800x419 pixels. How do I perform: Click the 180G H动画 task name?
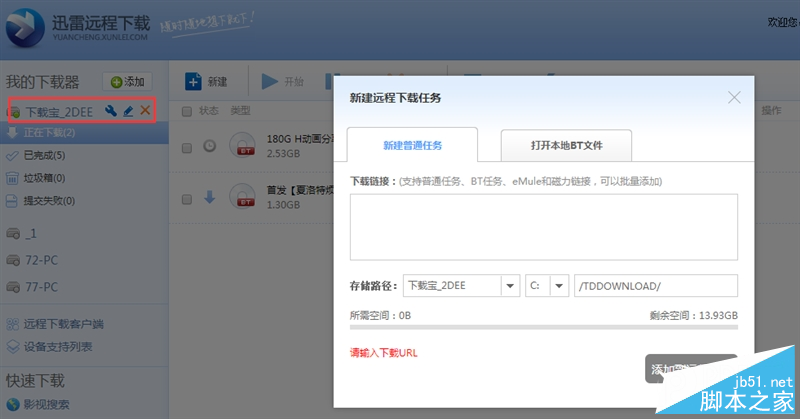300,139
